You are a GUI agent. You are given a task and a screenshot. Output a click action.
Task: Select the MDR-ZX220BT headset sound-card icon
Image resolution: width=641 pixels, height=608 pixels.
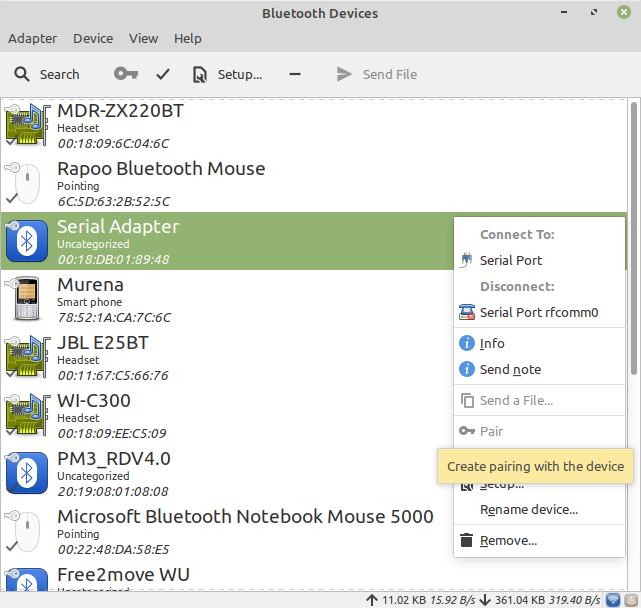tap(27, 125)
